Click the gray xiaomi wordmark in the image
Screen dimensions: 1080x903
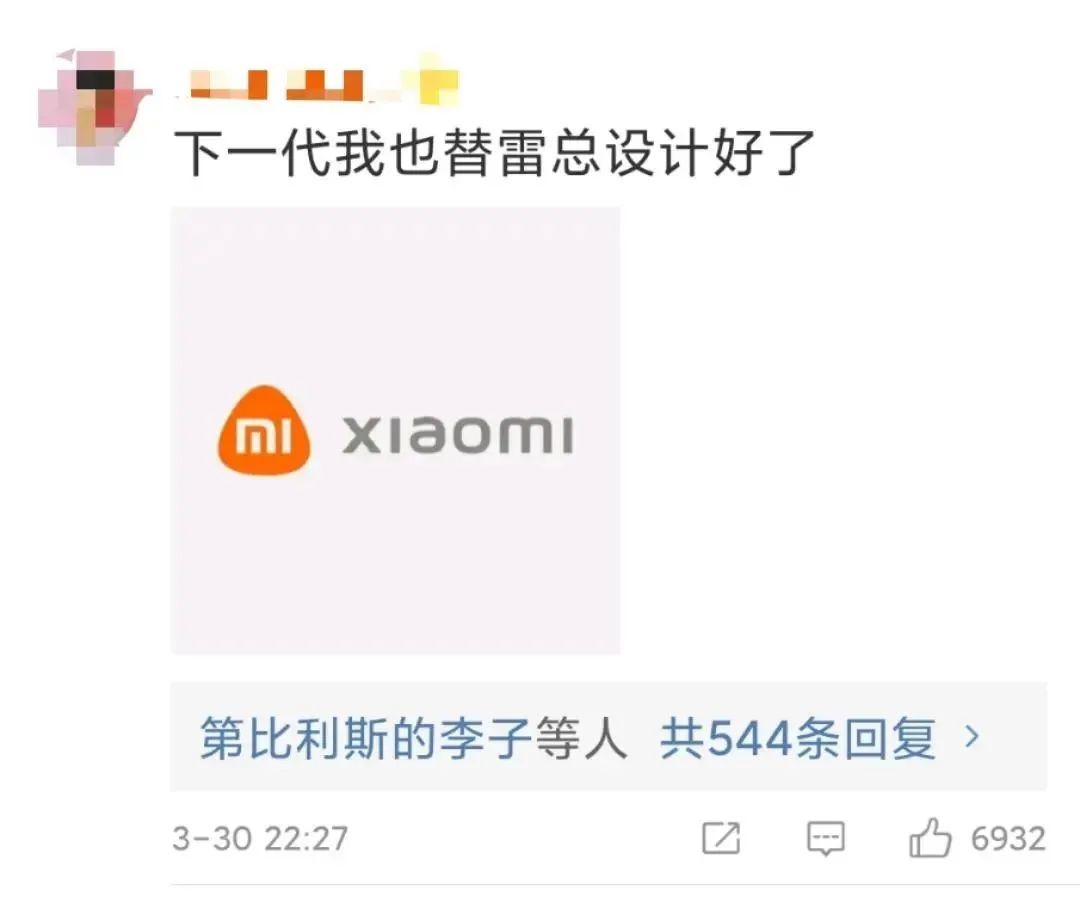click(x=458, y=435)
